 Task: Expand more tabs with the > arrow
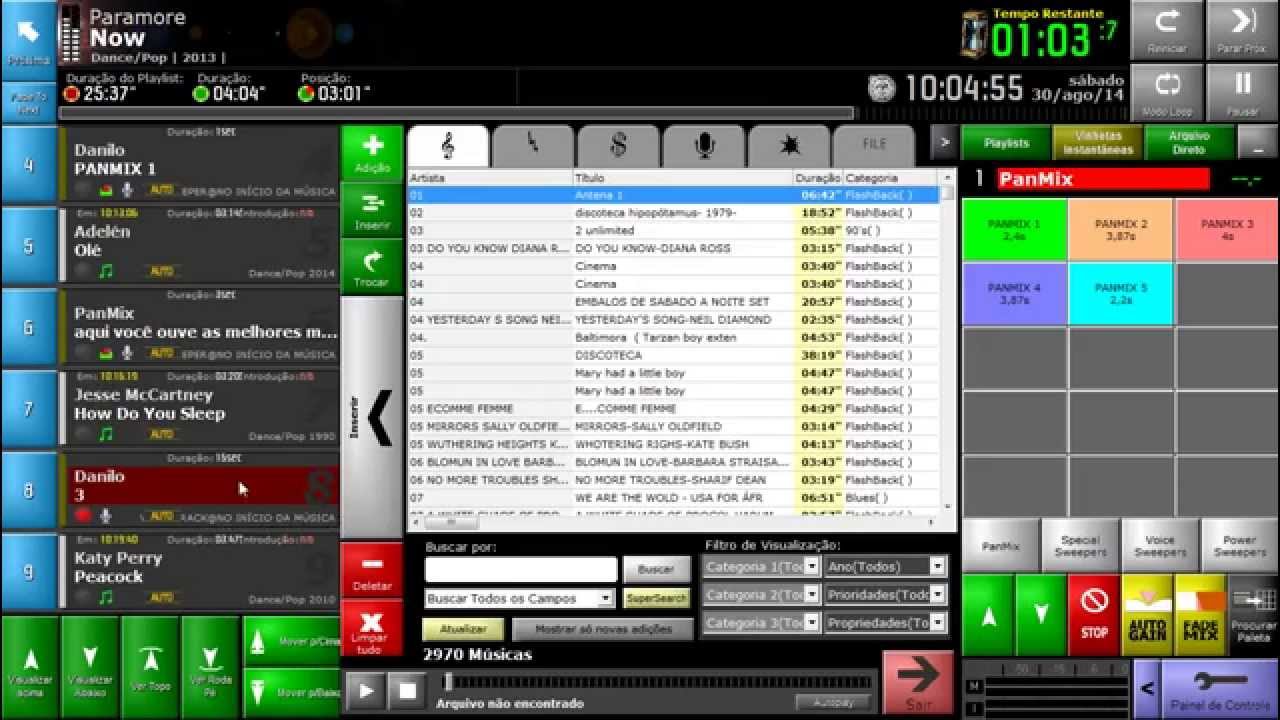coord(943,143)
